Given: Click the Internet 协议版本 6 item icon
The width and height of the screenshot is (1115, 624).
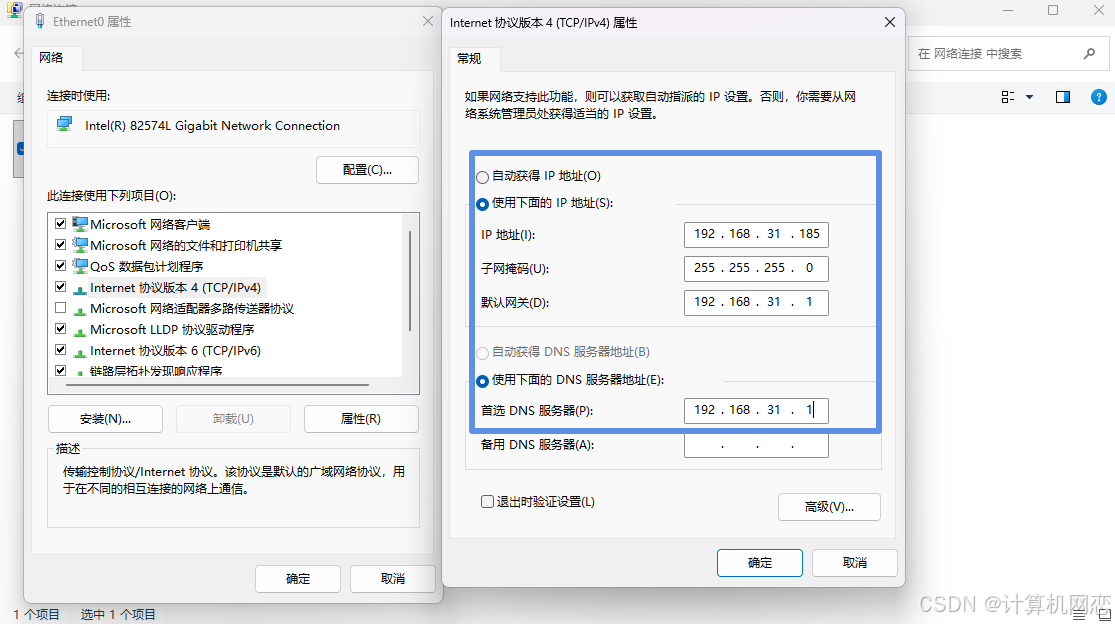Looking at the screenshot, I should coord(80,351).
